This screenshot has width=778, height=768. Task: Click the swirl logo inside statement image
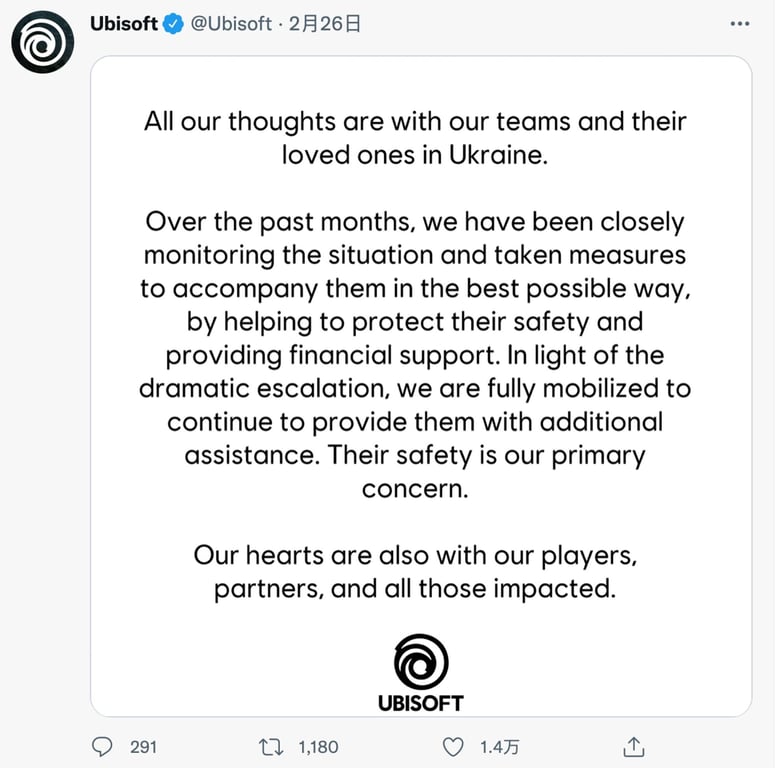point(421,662)
